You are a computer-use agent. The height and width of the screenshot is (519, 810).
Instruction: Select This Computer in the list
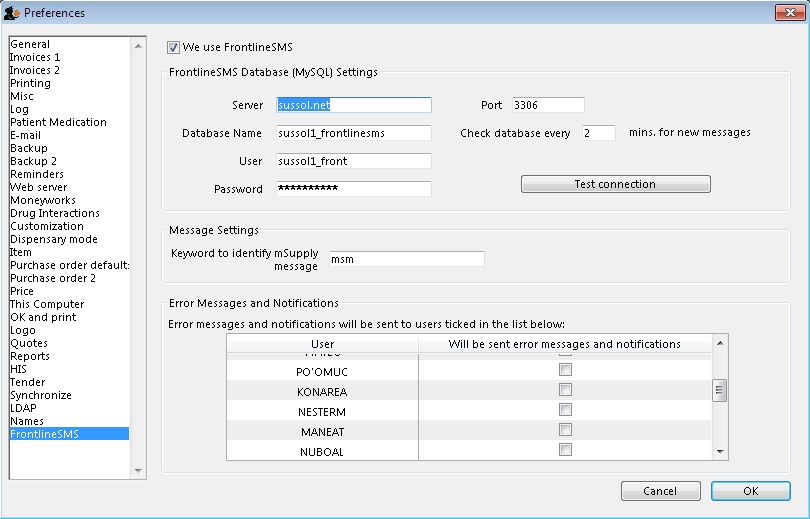click(69, 304)
